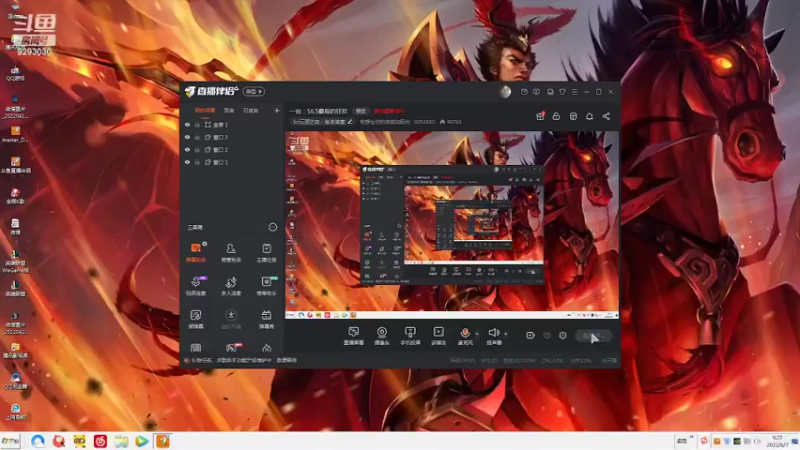Toggle the lock on the 窗口 1 source
The image size is (800, 450).
click(197, 162)
